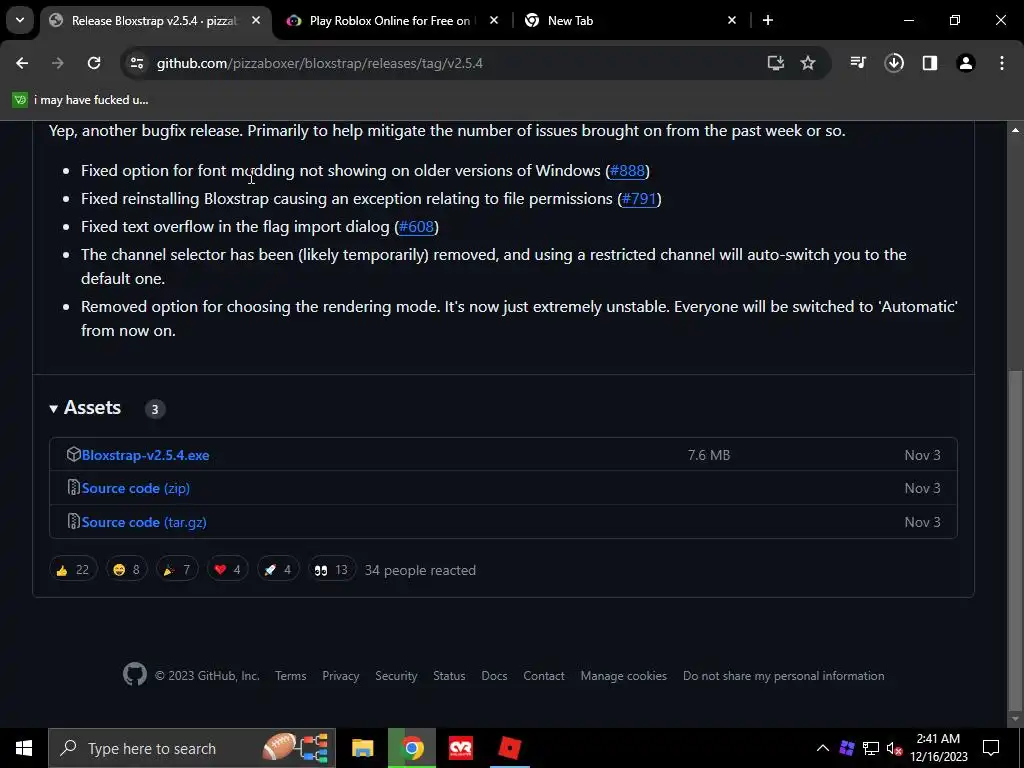
Task: Switch to the Play Roblox Online tab
Action: pyautogui.click(x=390, y=21)
